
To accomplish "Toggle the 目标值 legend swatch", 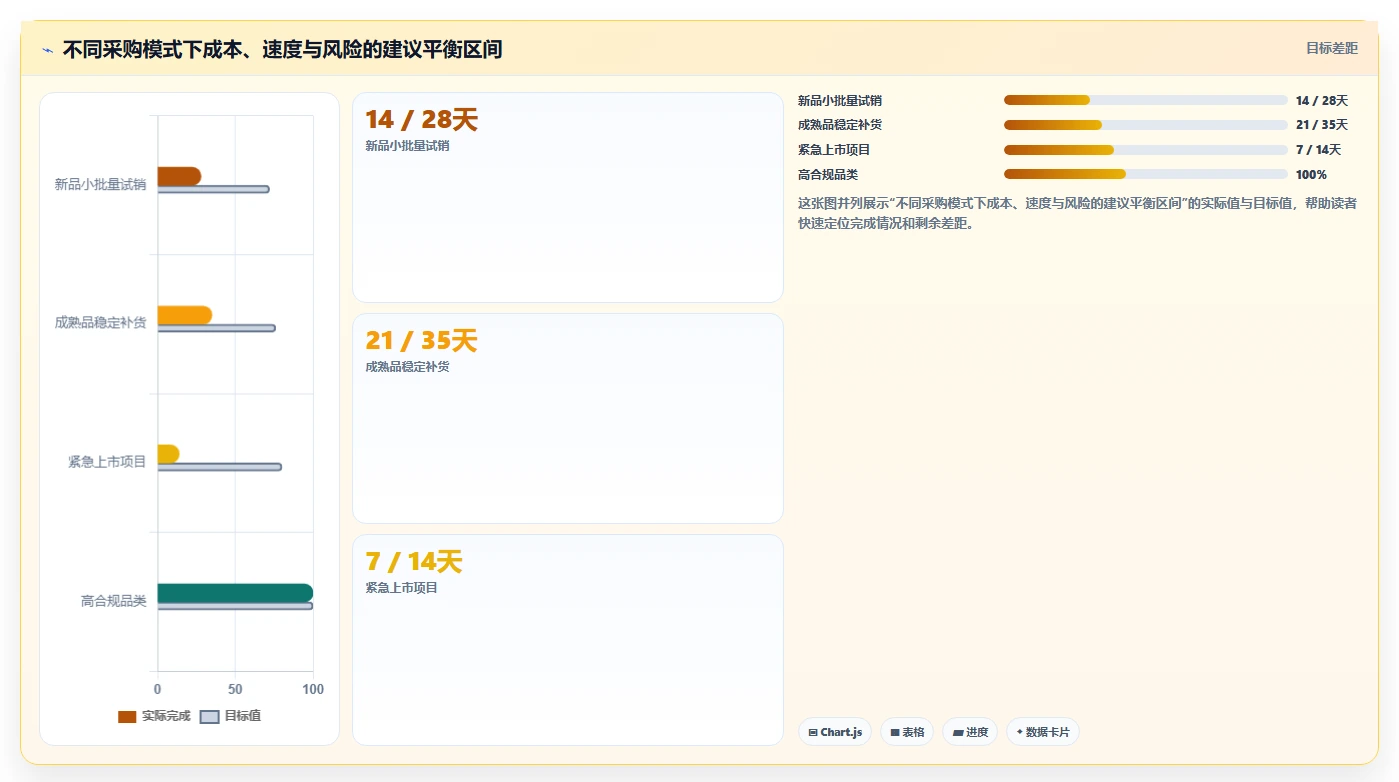I will [209, 717].
